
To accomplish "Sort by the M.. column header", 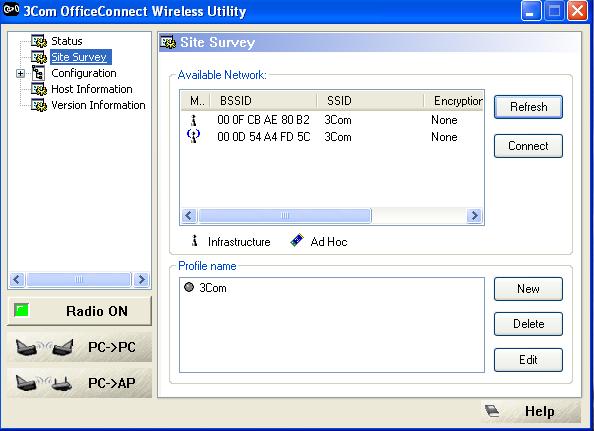I will tap(195, 101).
